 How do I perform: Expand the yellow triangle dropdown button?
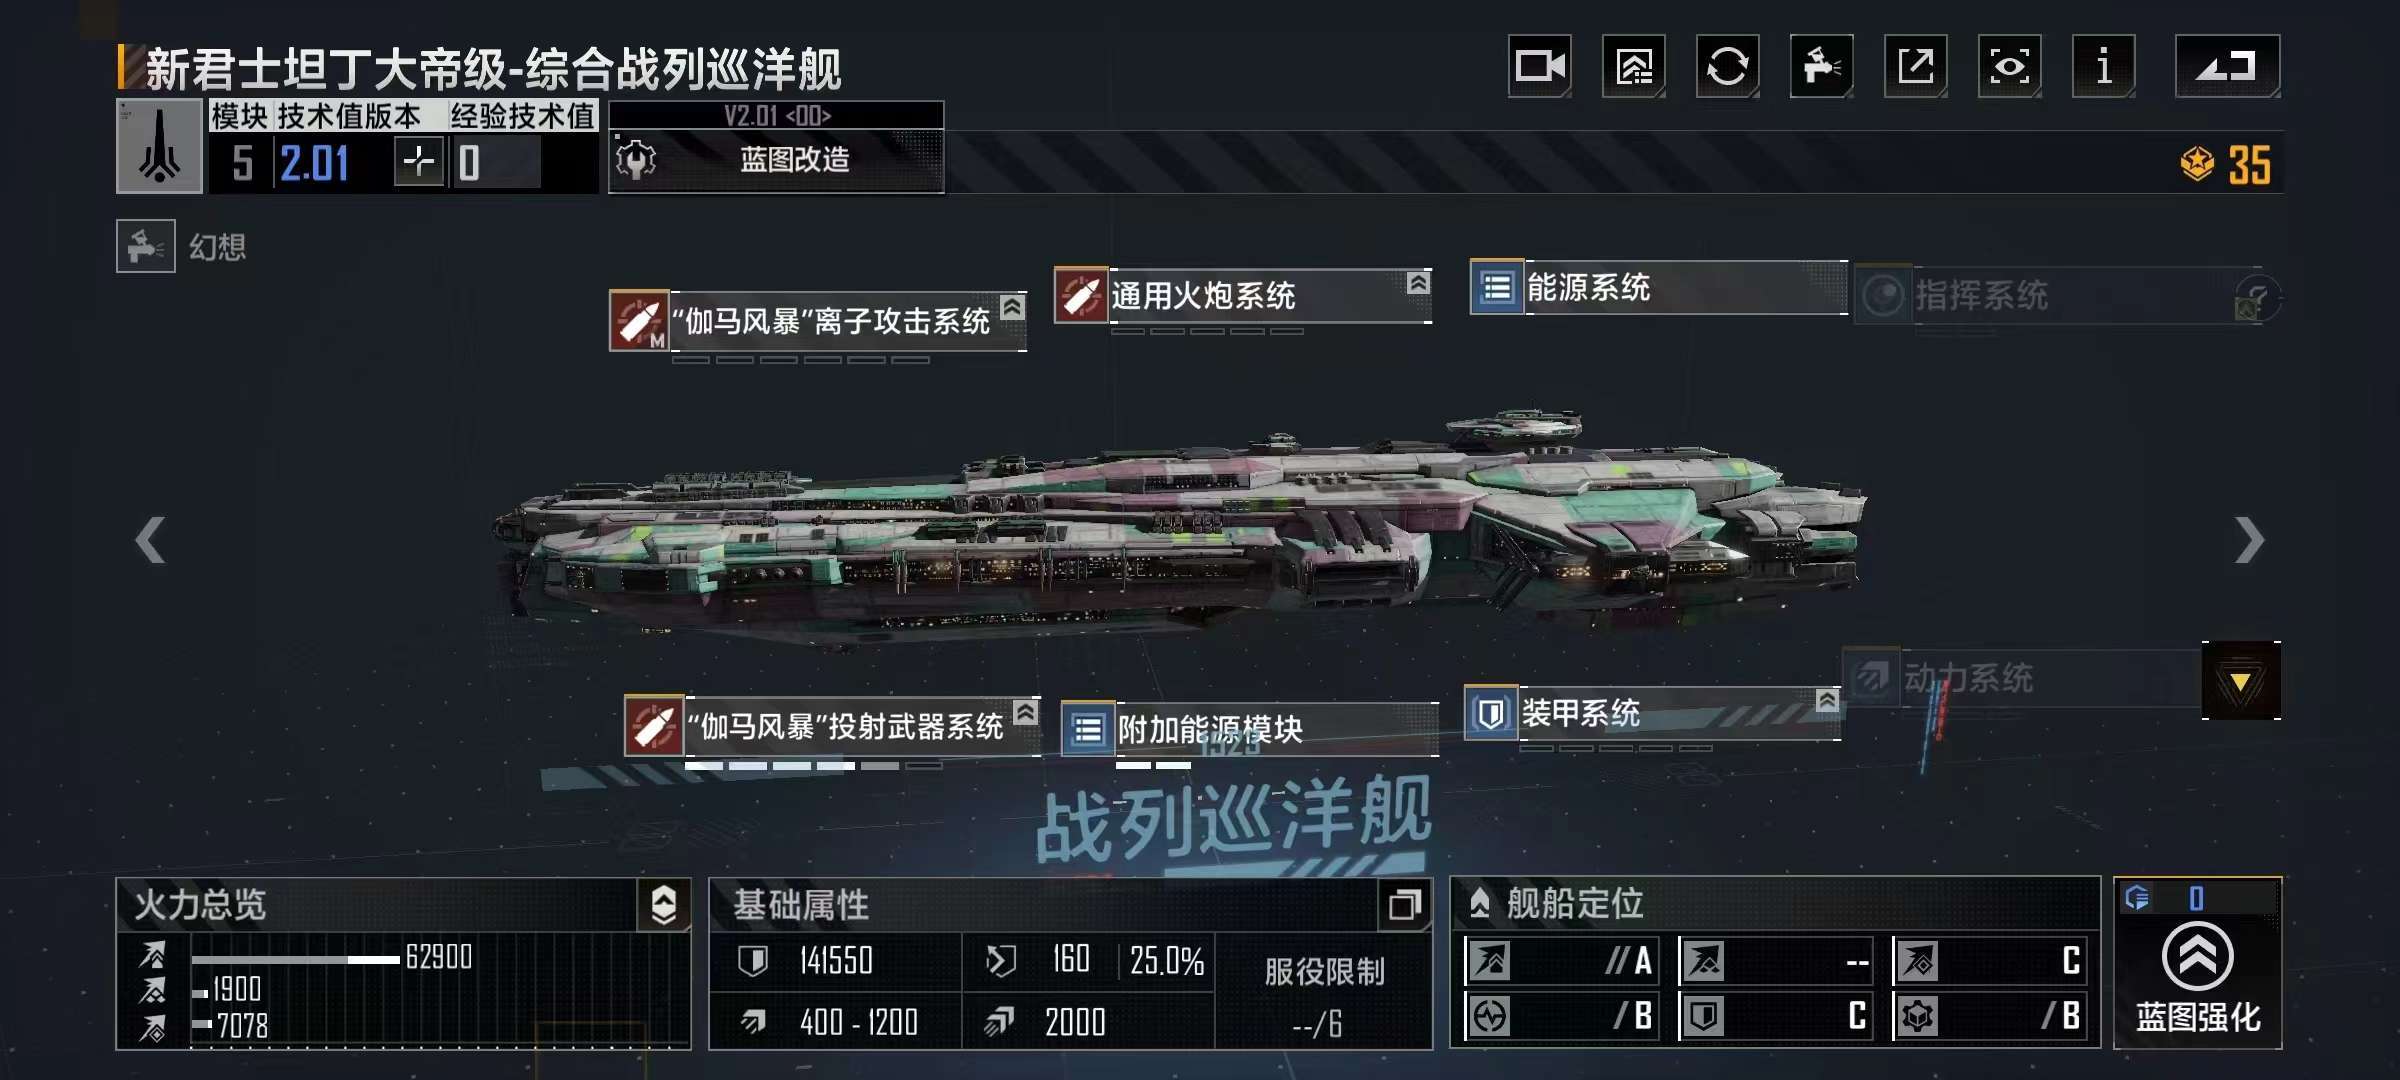2241,681
